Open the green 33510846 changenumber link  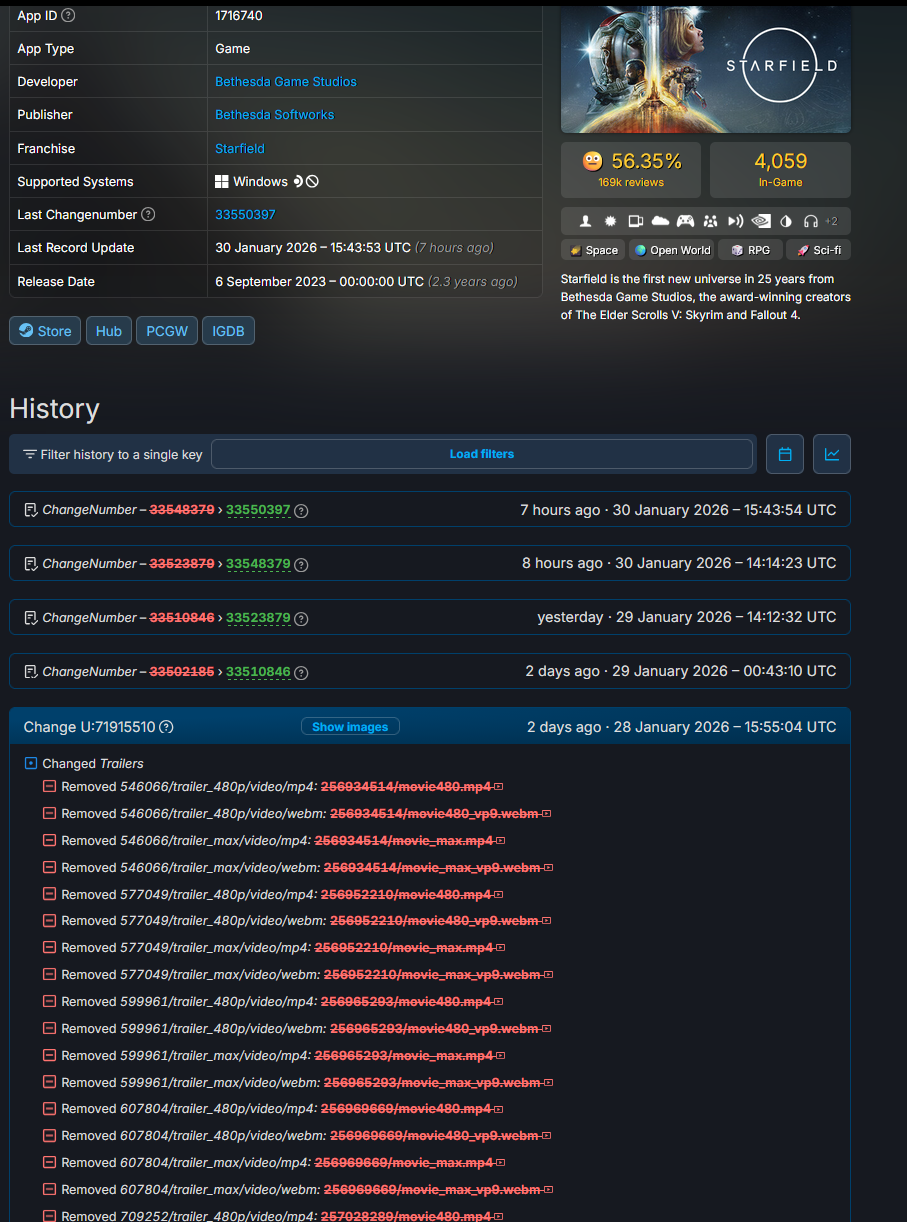click(x=258, y=672)
